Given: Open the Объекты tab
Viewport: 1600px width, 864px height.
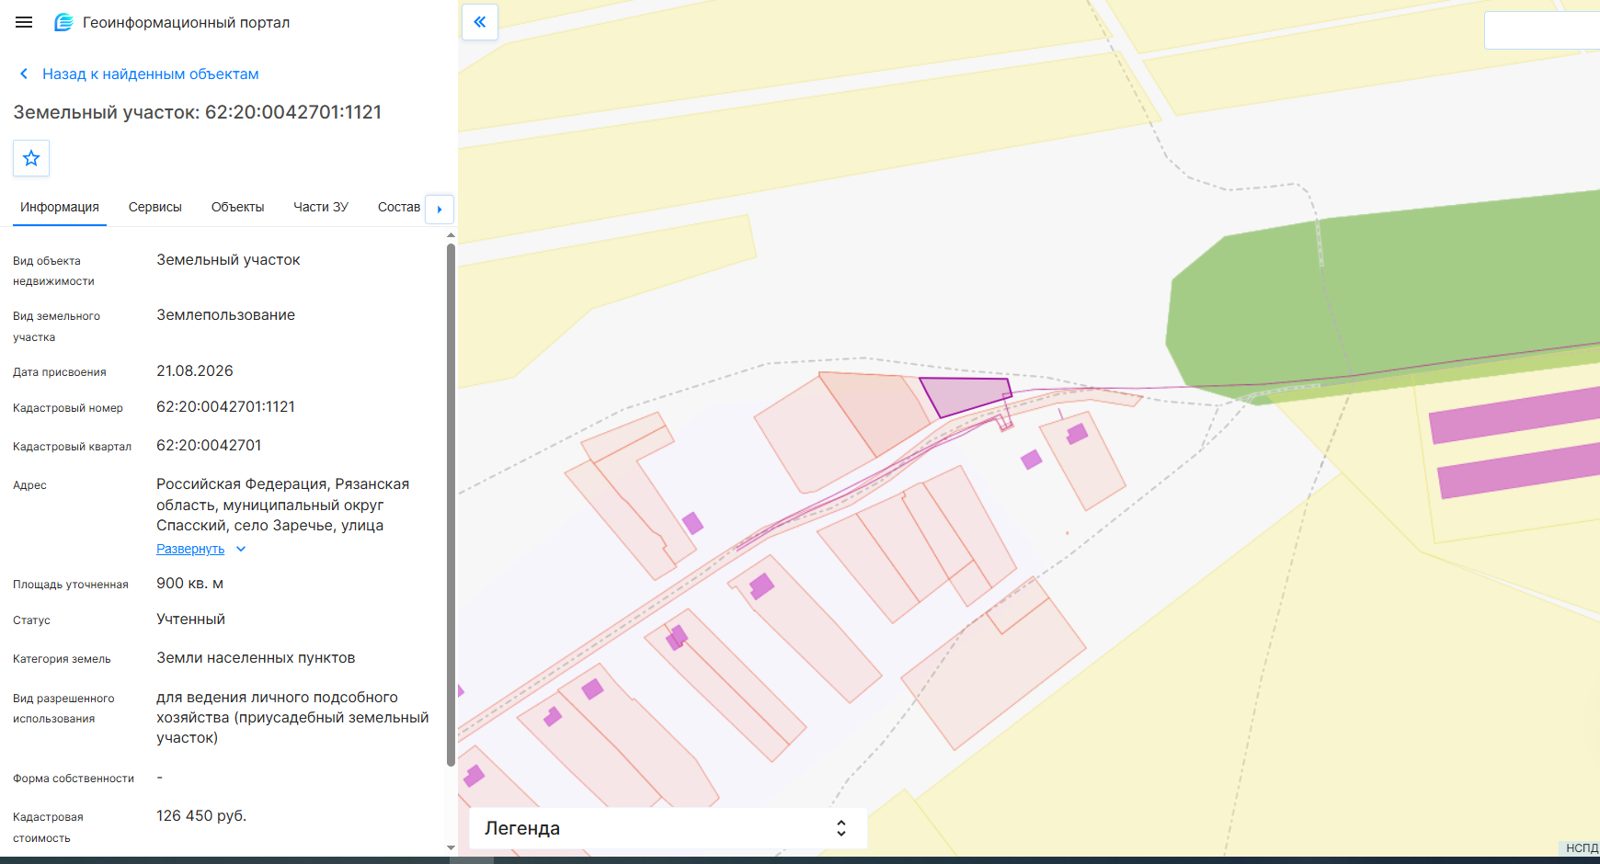Looking at the screenshot, I should tap(237, 207).
